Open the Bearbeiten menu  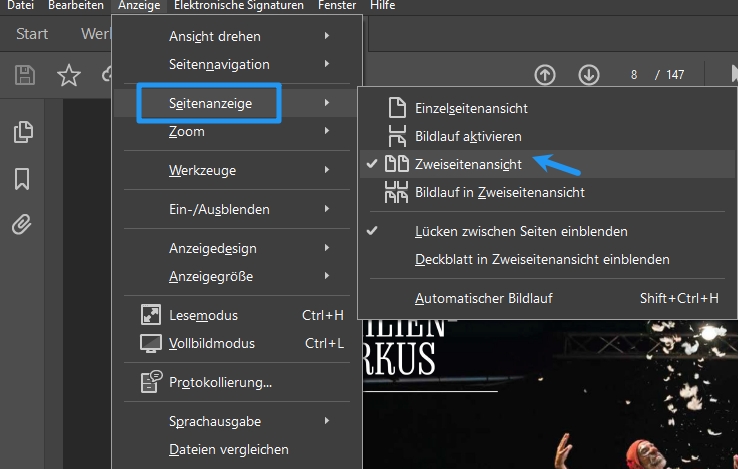76,6
